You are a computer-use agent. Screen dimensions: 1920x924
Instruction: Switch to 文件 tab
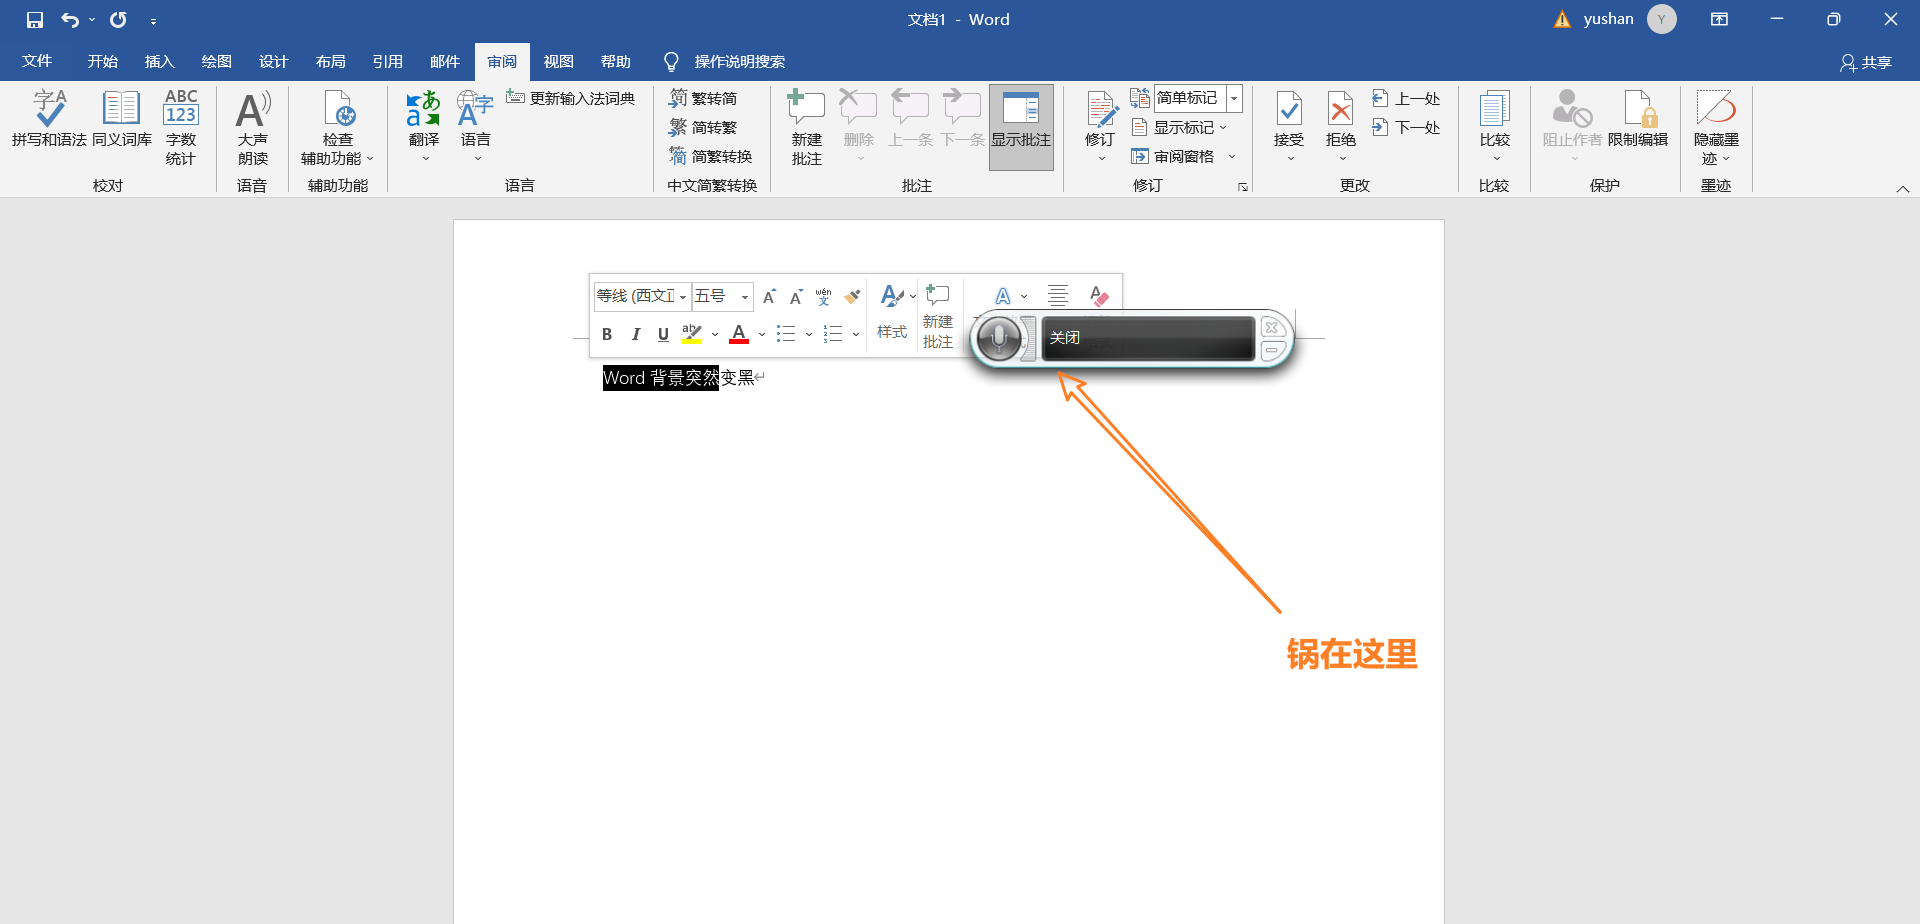point(37,61)
